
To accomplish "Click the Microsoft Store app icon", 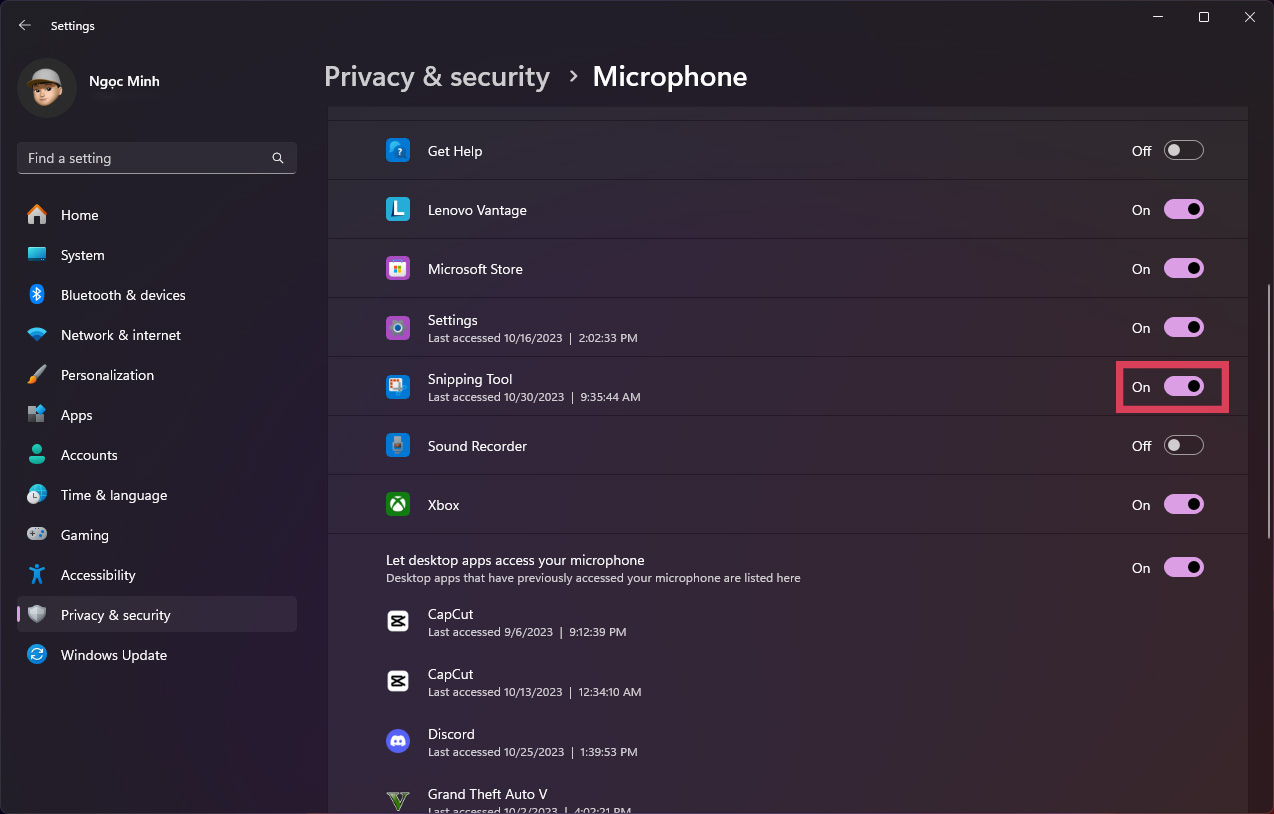I will [x=398, y=269].
